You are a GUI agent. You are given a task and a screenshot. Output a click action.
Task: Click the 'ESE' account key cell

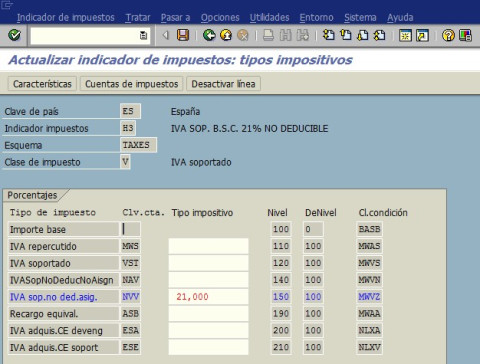130,347
